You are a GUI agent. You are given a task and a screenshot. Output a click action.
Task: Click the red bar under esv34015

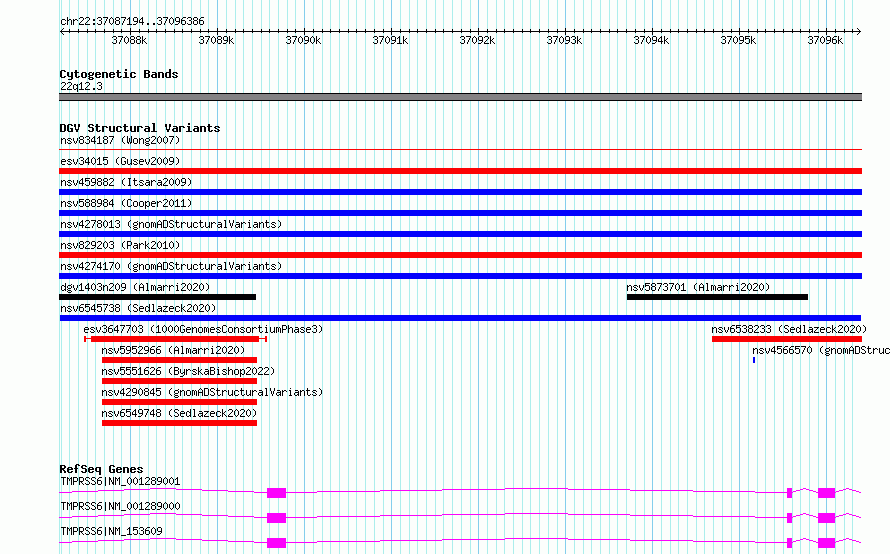pyautogui.click(x=460, y=171)
